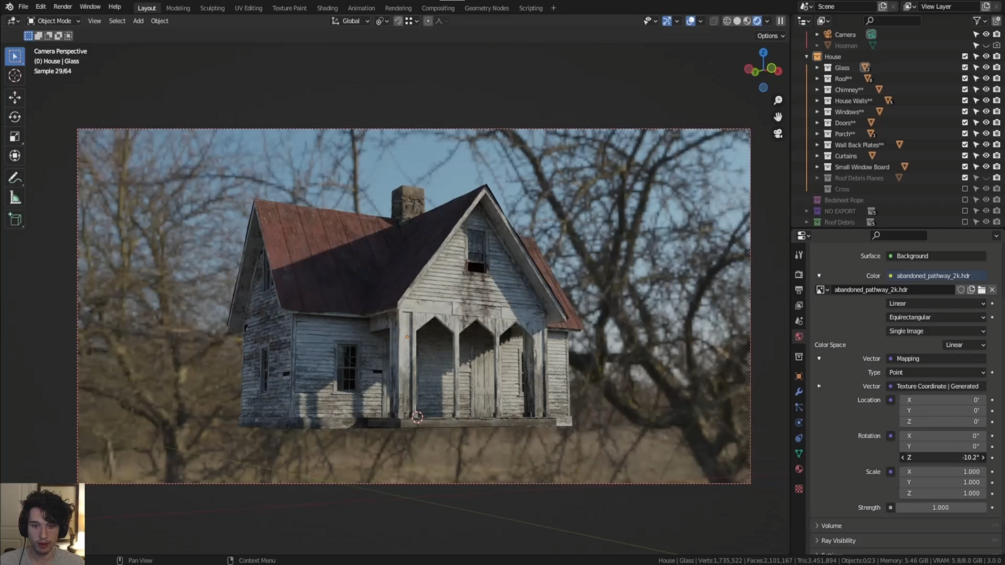Switch to the Shading workspace tab
This screenshot has width=1005, height=565.
(327, 8)
